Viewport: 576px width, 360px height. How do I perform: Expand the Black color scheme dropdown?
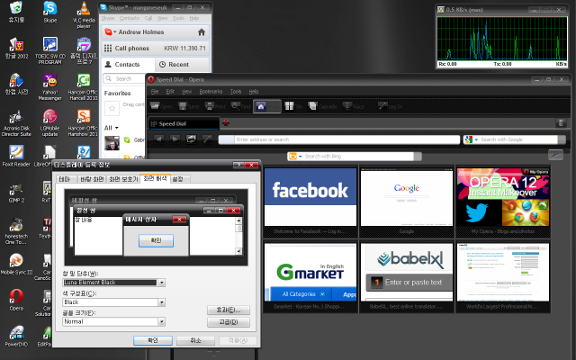[161, 302]
